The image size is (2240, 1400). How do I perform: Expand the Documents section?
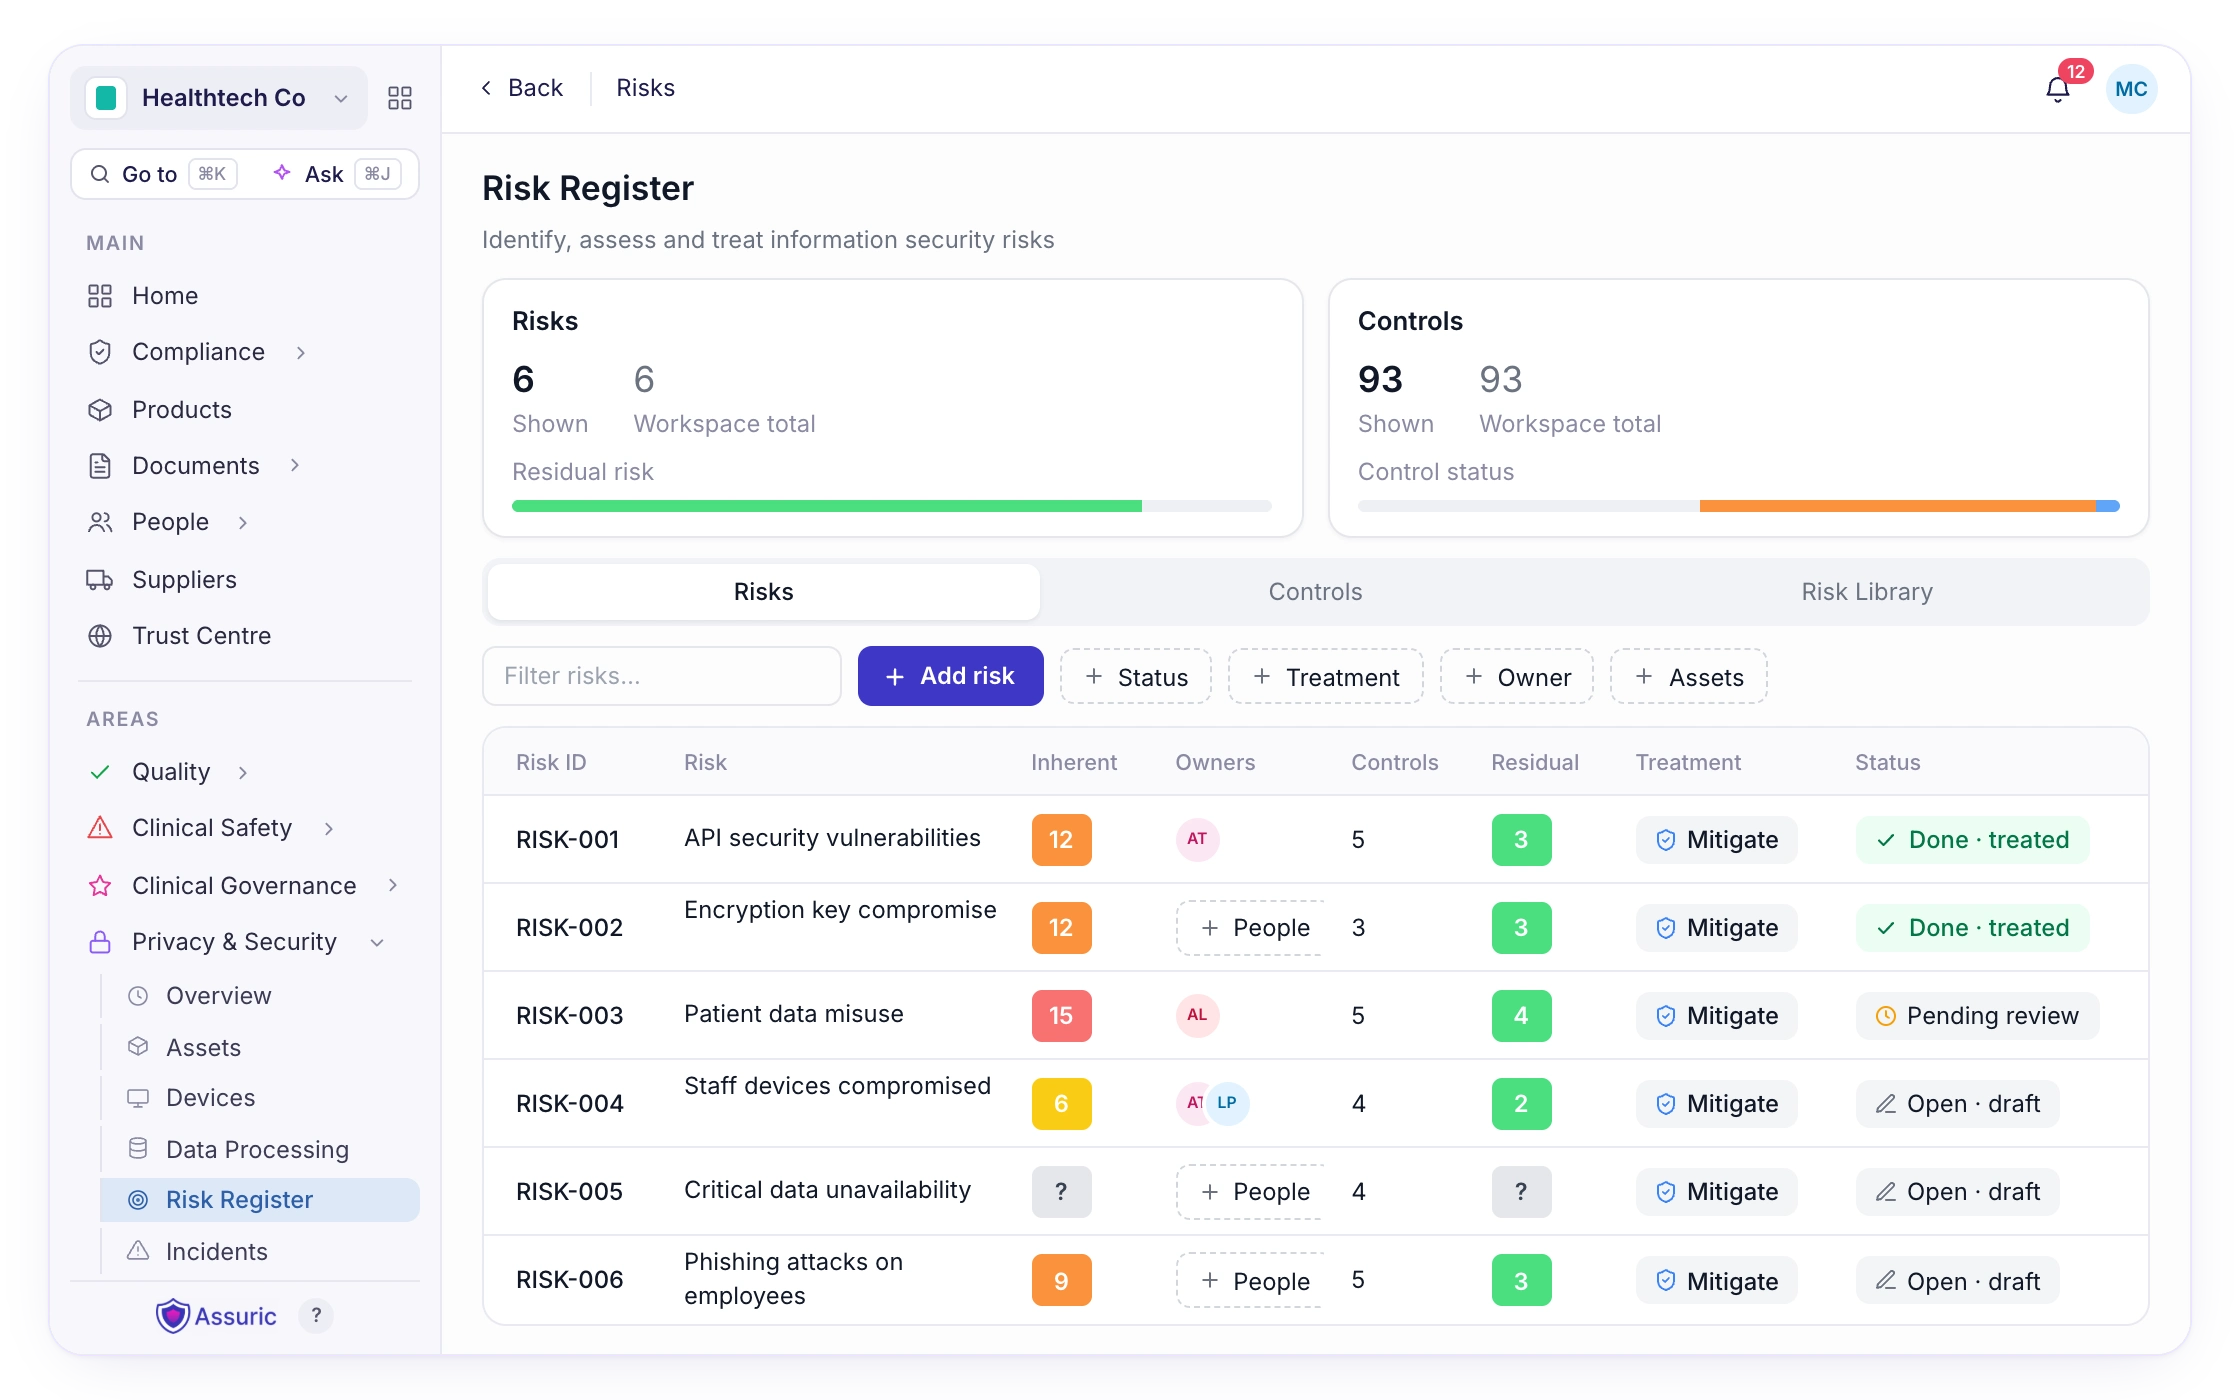pos(295,466)
